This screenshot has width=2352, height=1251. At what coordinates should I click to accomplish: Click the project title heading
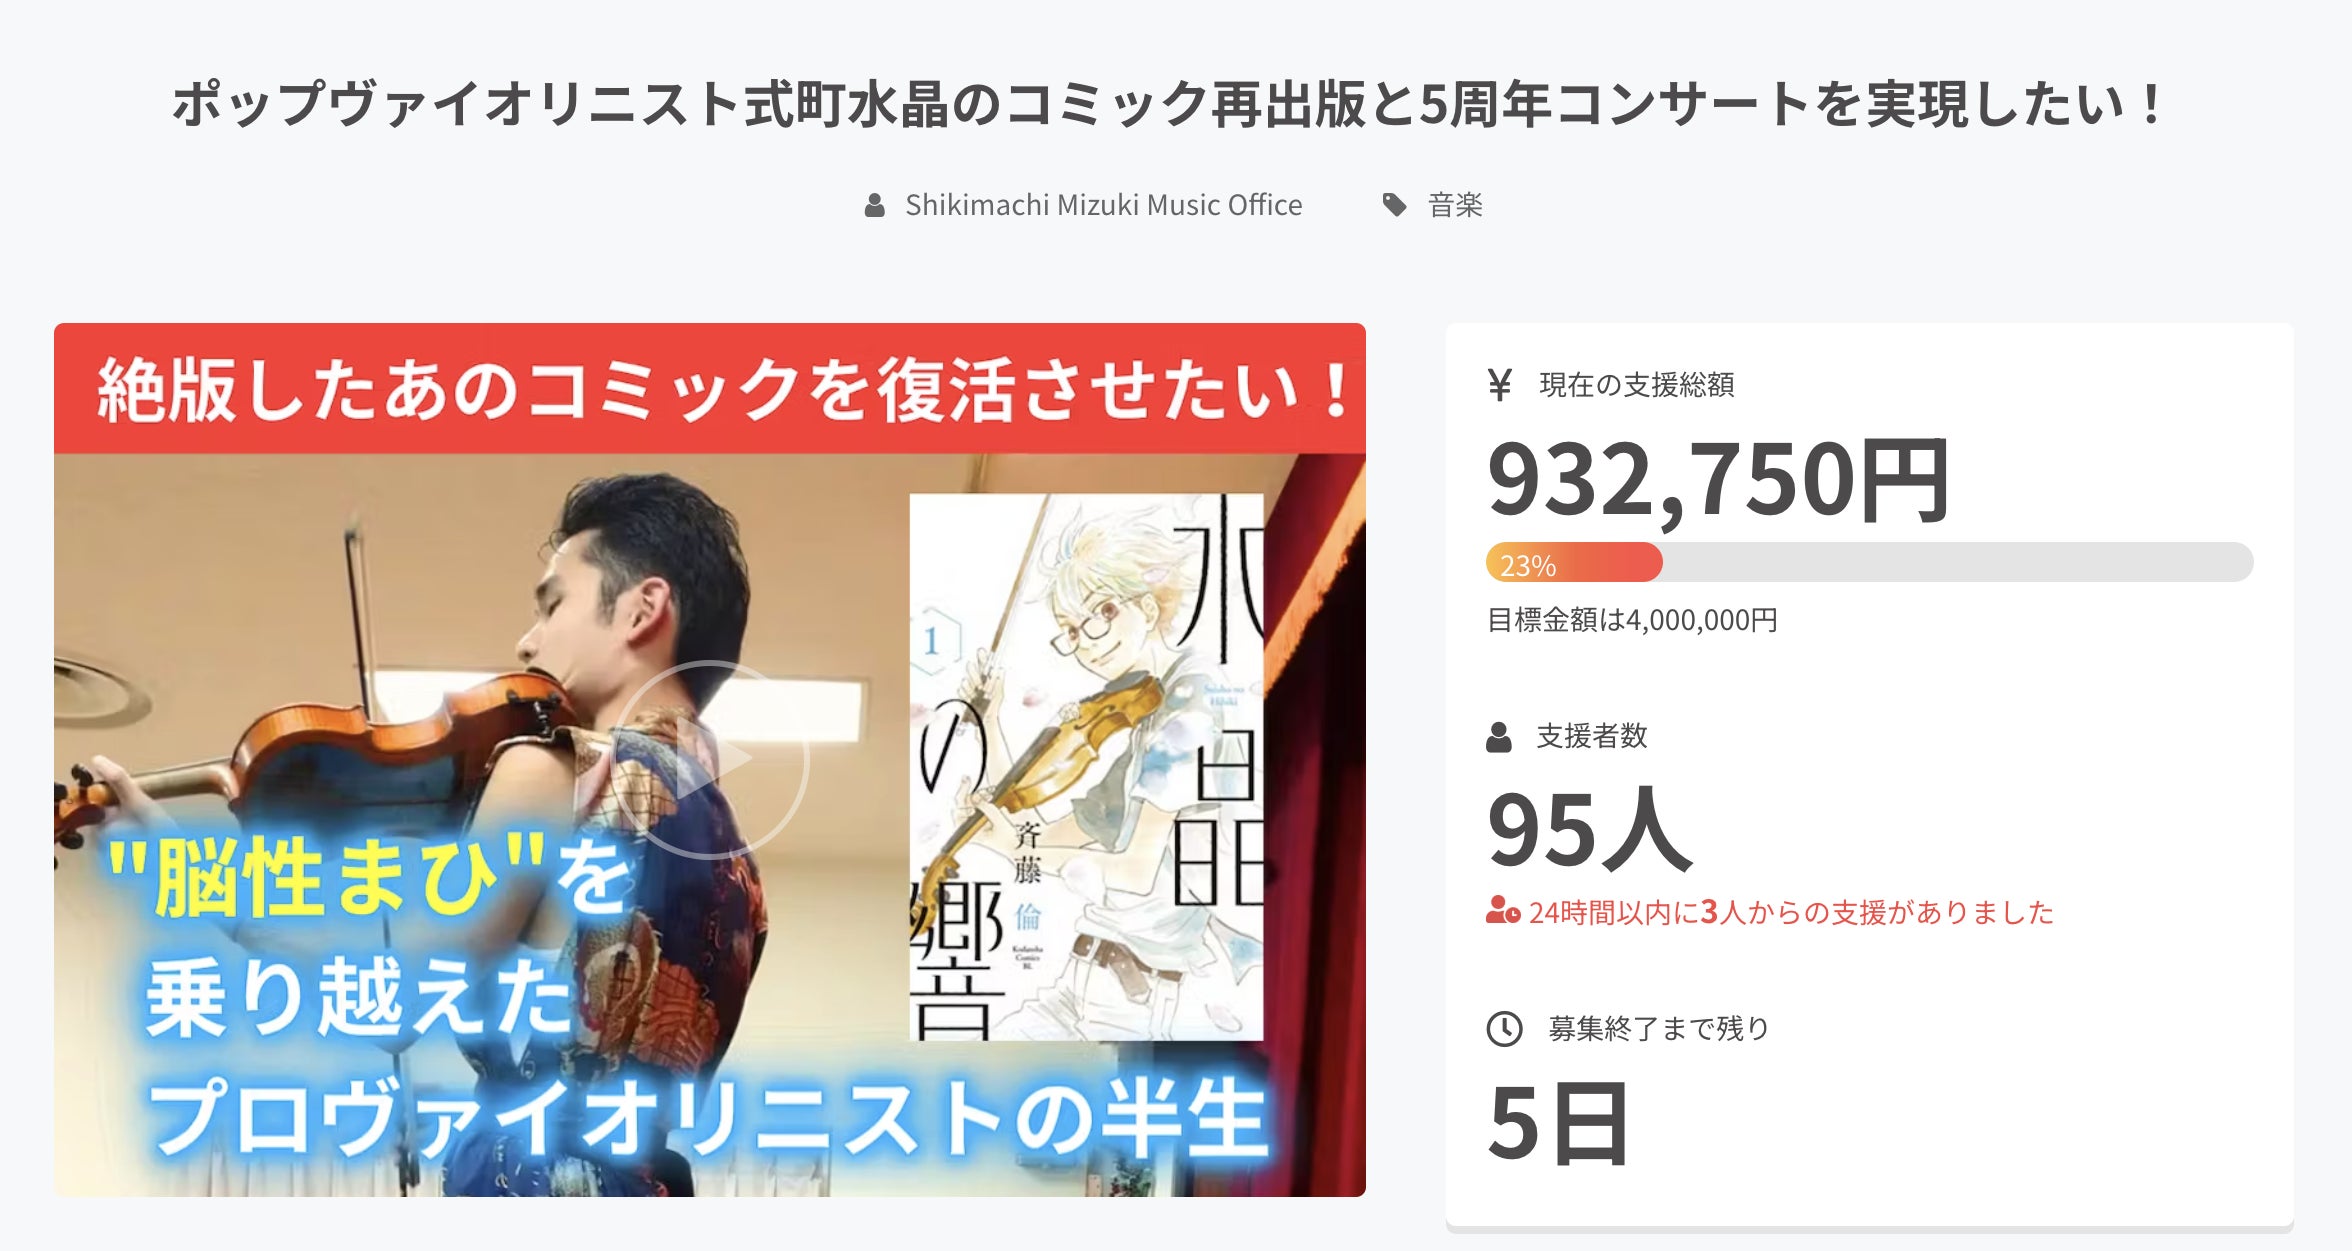1169,104
